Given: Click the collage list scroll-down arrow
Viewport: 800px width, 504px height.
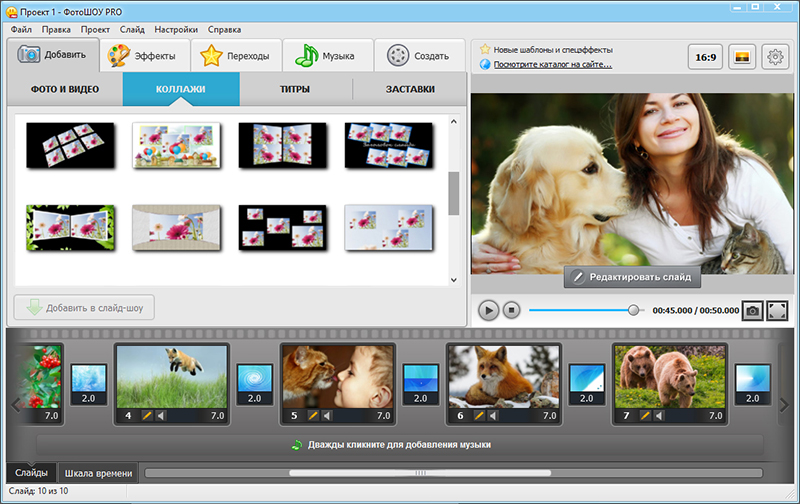Looking at the screenshot, I should pyautogui.click(x=454, y=280).
